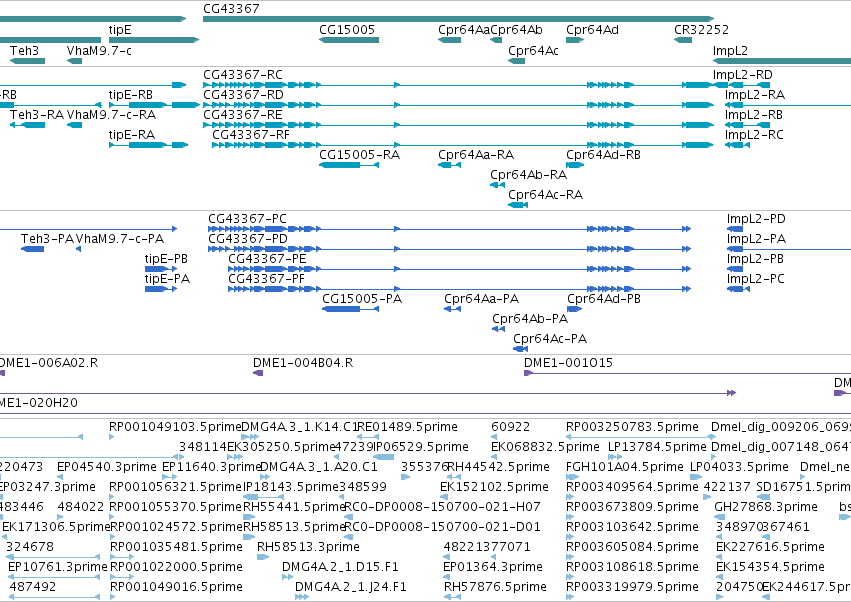Select EST EK068832.5prime label
The width and height of the screenshot is (851, 602).
[545, 447]
